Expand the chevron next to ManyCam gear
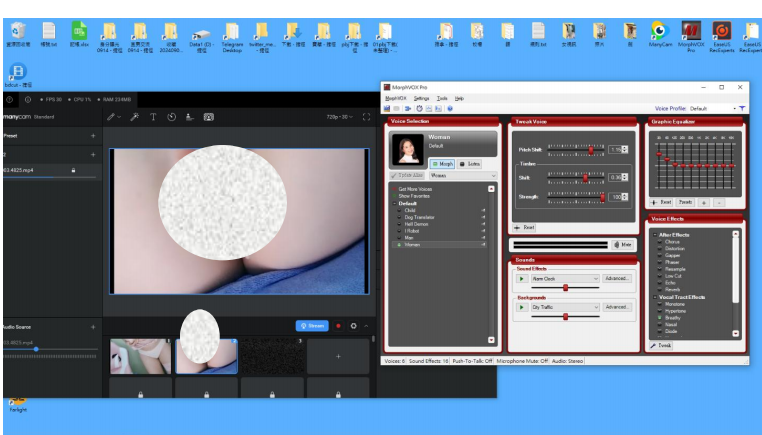Screen dimensions: 762x435 (x=366, y=326)
